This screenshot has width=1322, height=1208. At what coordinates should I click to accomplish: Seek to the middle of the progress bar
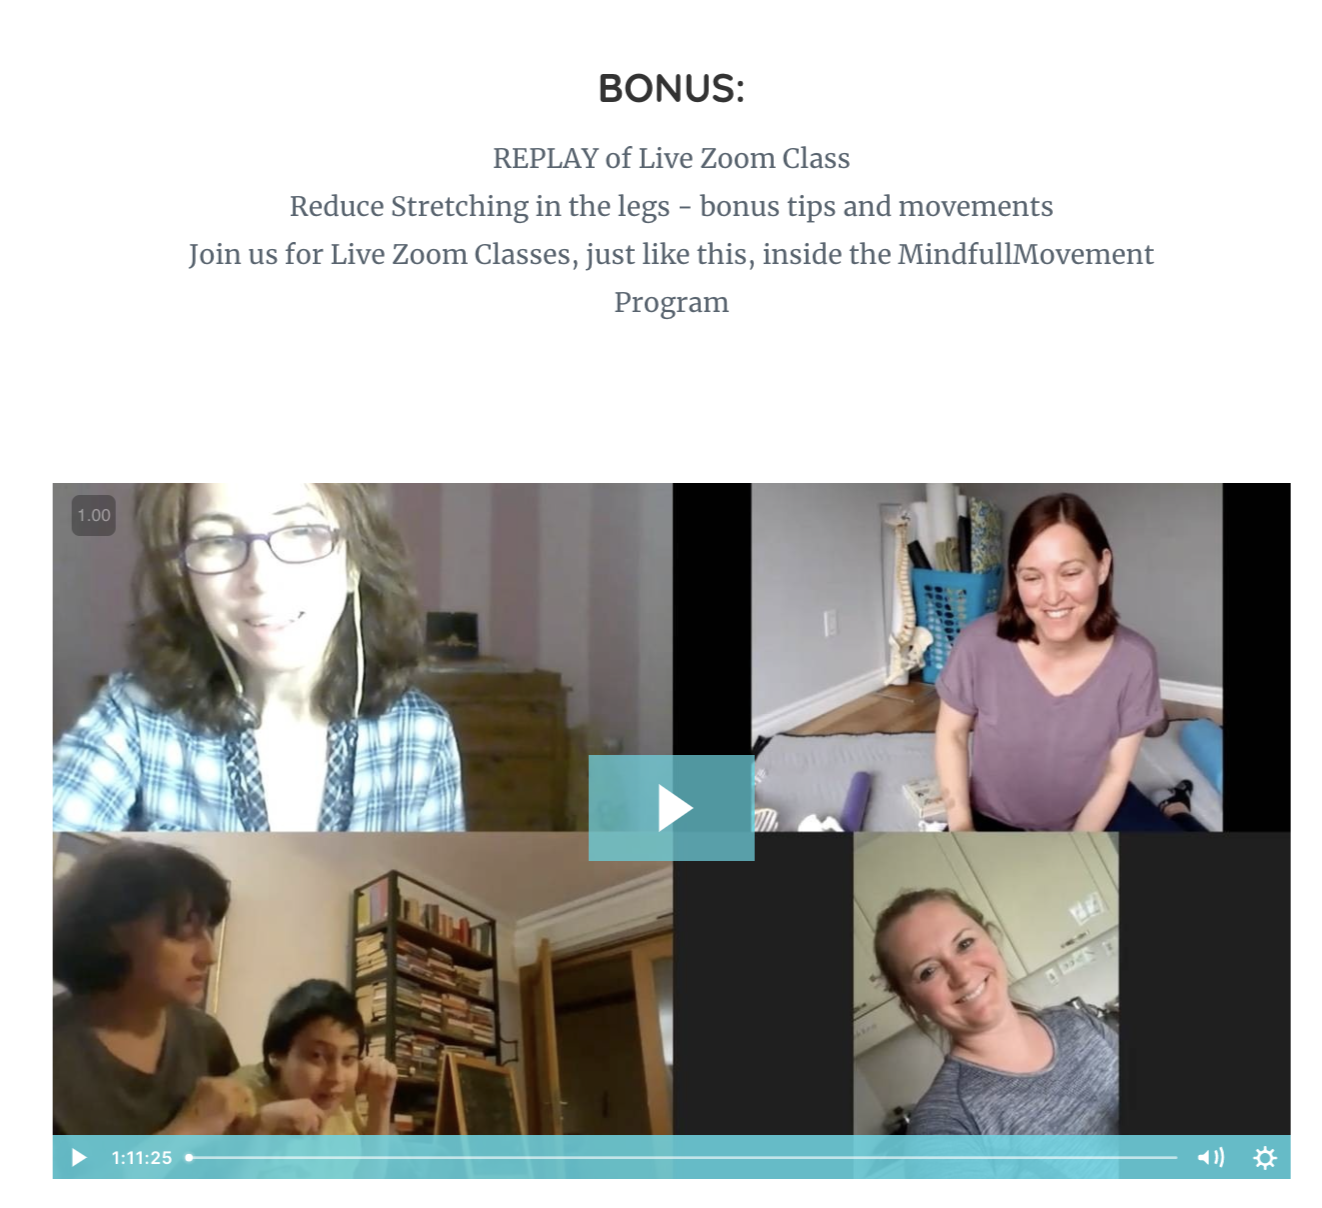(x=683, y=1157)
